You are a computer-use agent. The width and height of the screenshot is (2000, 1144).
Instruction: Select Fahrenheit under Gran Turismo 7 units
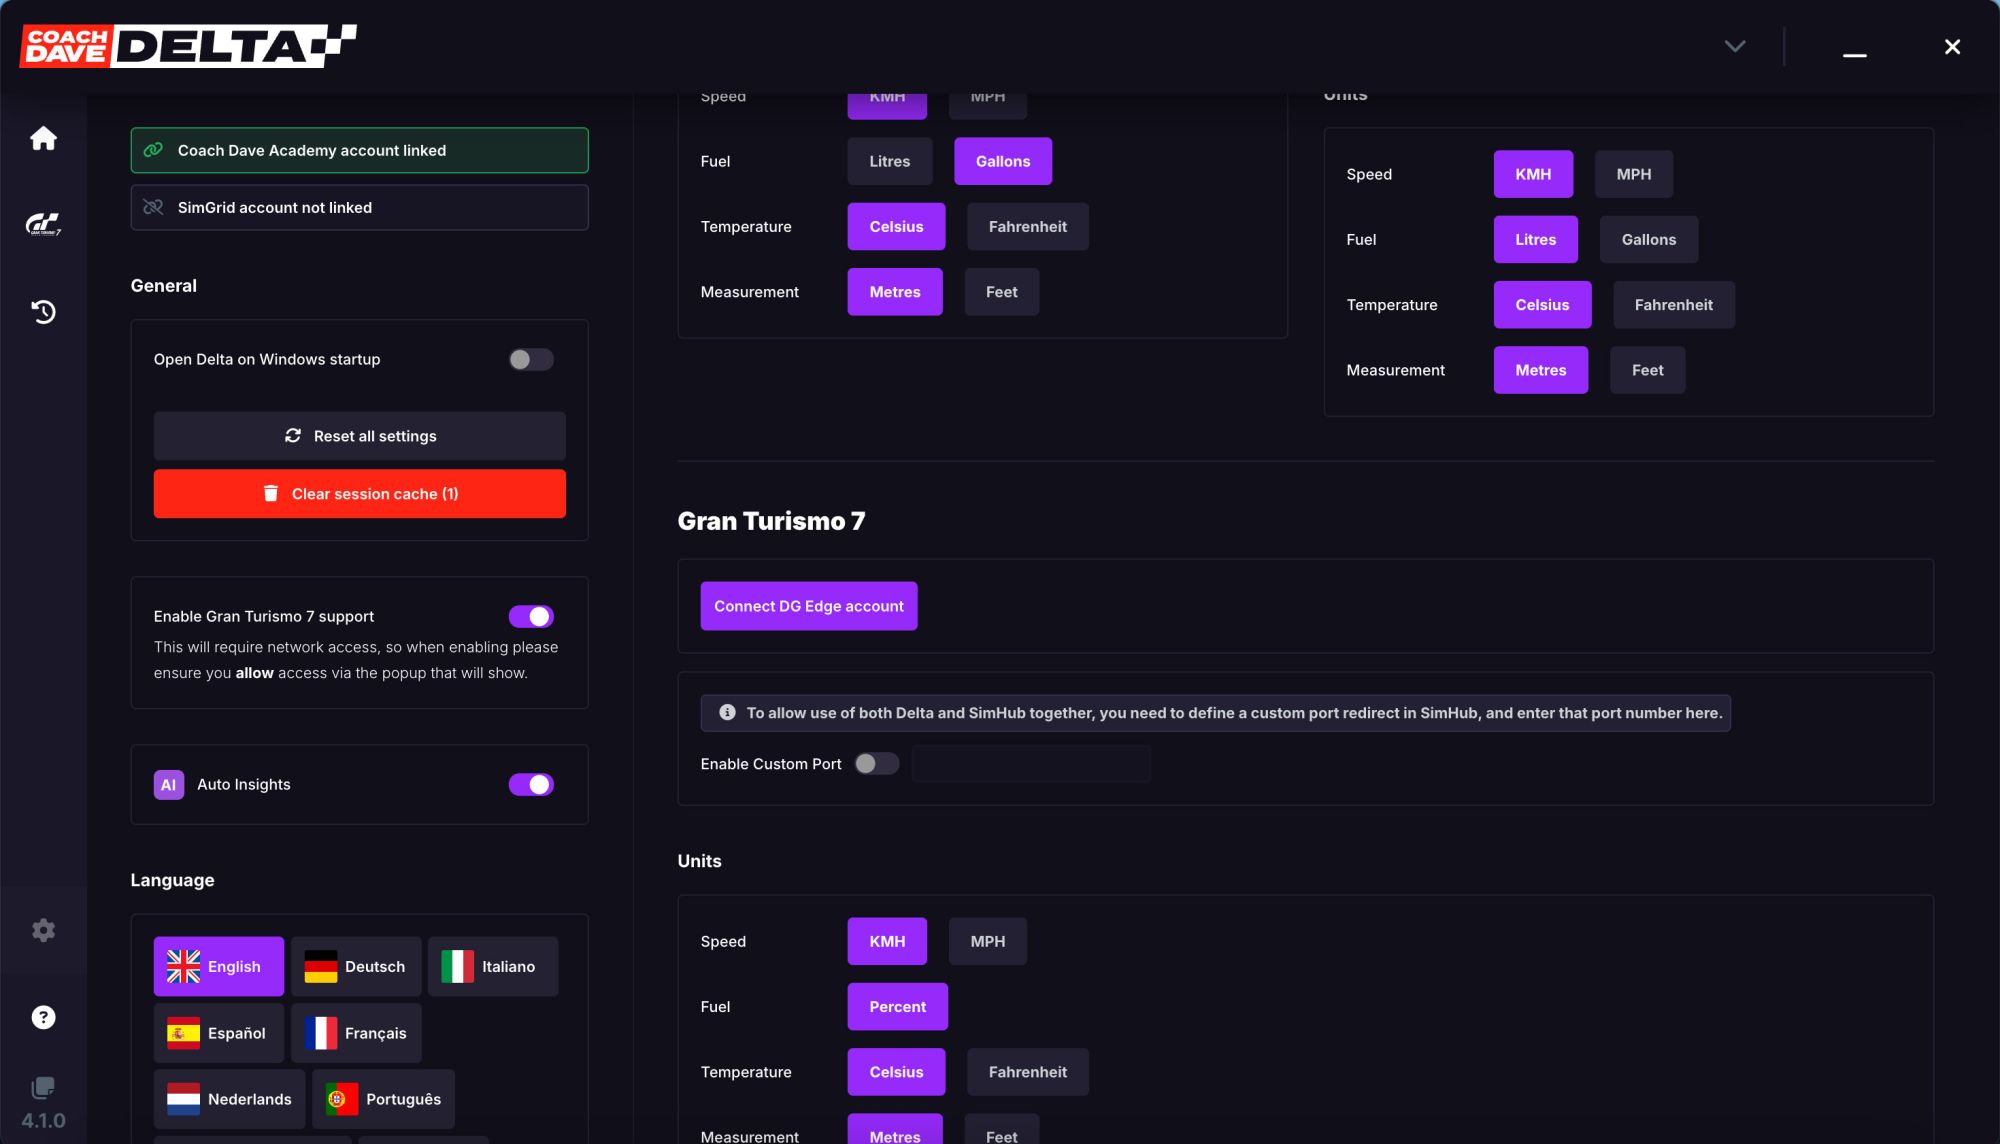[x=1027, y=1072]
